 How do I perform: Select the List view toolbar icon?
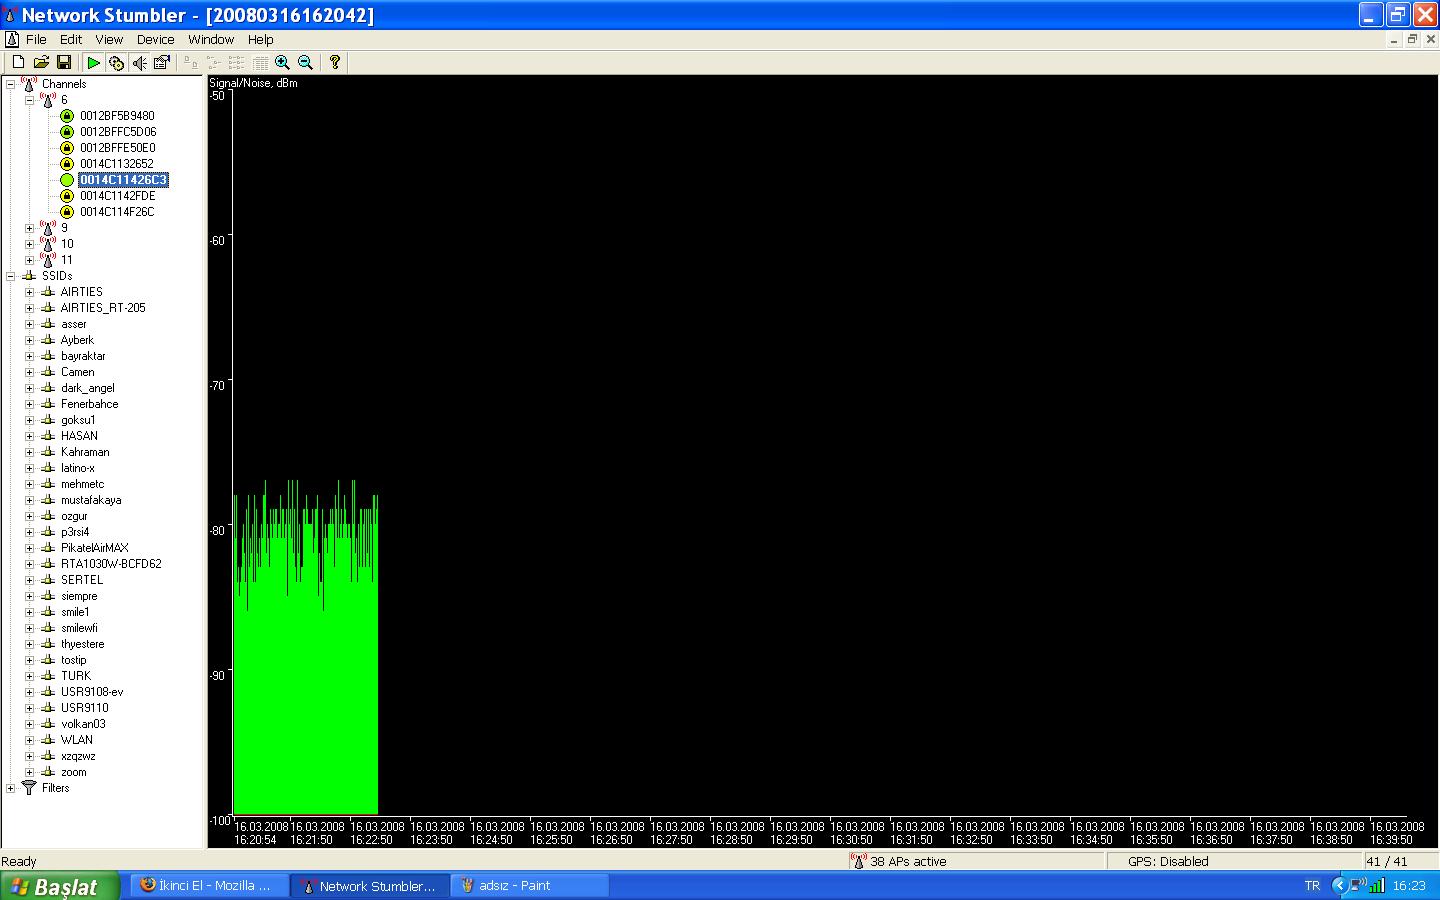[237, 62]
